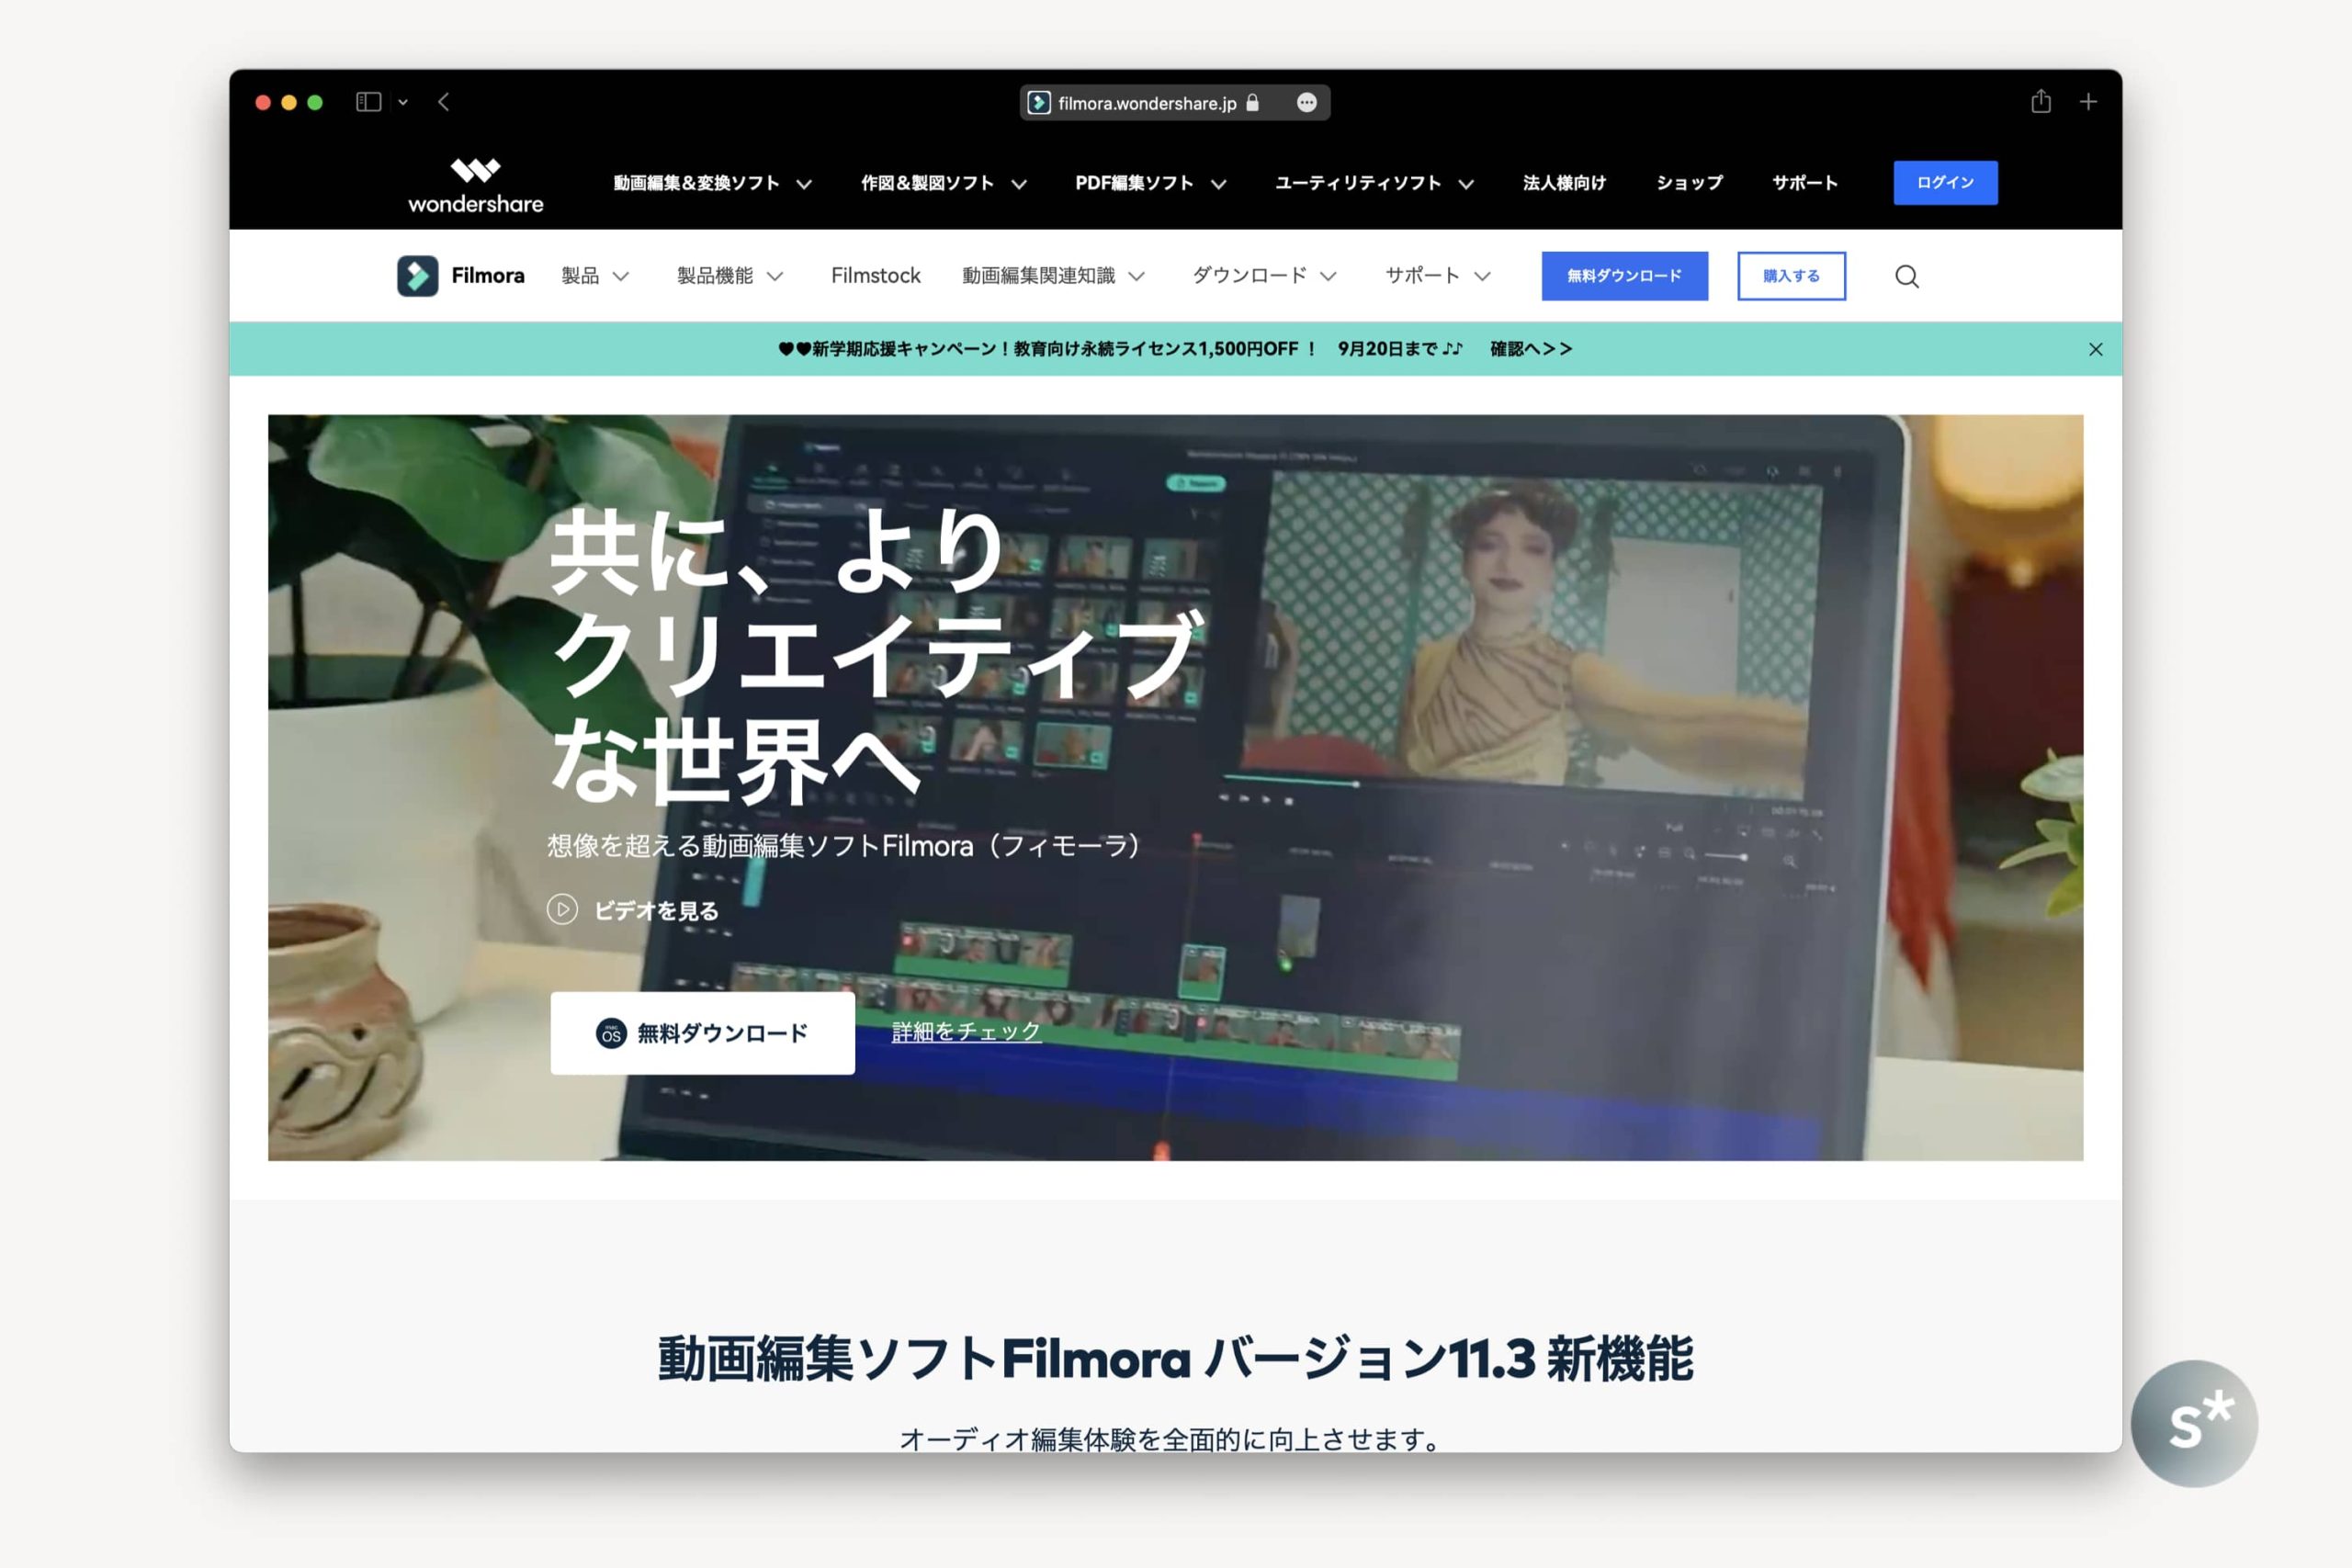Image resolution: width=2352 pixels, height=1568 pixels.
Task: Close the teal campaign banner
Action: coord(2095,349)
